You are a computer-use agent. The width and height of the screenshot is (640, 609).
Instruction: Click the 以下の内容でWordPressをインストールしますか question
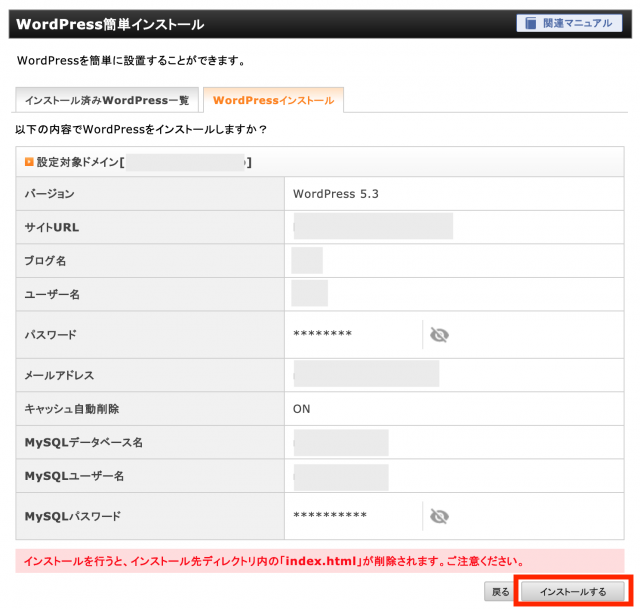point(141,129)
